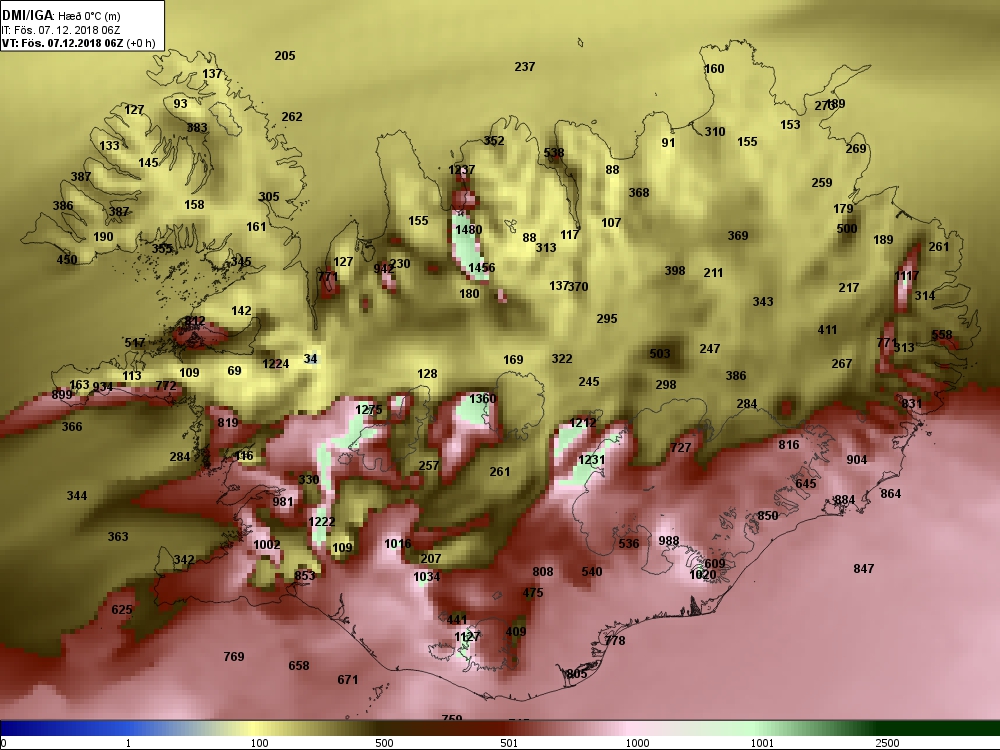
Task: Click the map value '352'
Action: pos(494,142)
